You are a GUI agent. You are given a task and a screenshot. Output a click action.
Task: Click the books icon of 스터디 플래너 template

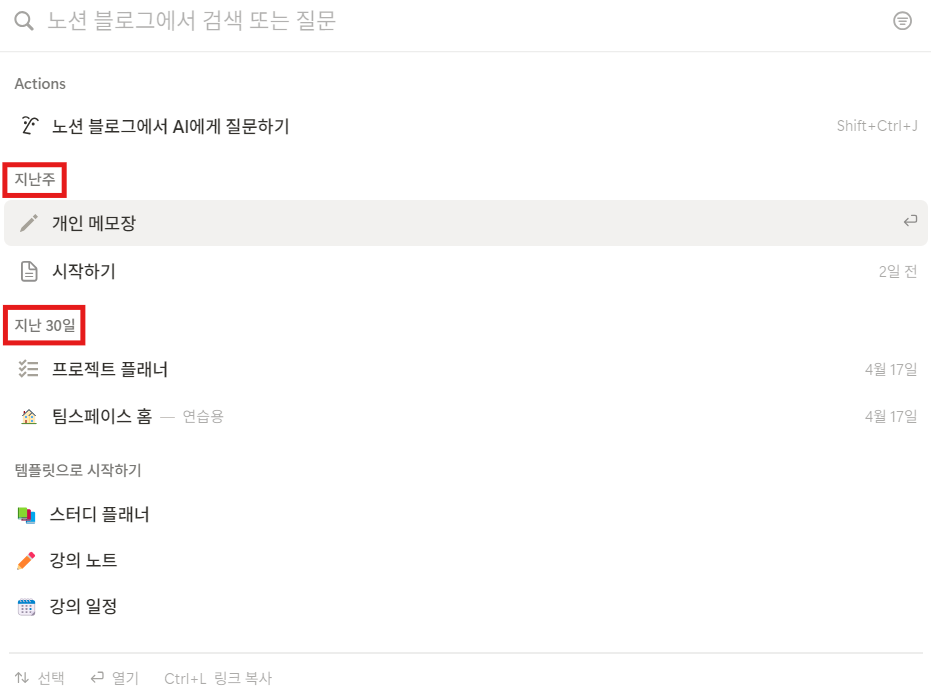point(28,514)
